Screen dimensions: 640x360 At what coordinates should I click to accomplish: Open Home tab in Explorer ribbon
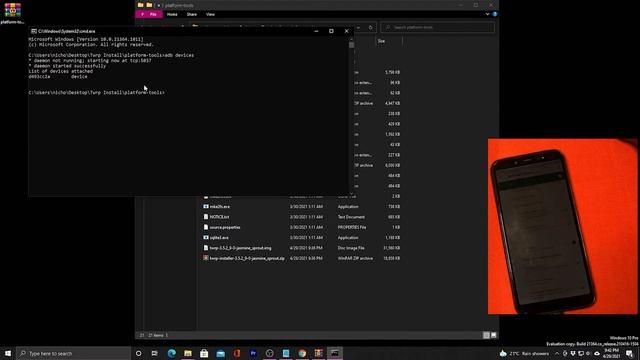point(172,14)
